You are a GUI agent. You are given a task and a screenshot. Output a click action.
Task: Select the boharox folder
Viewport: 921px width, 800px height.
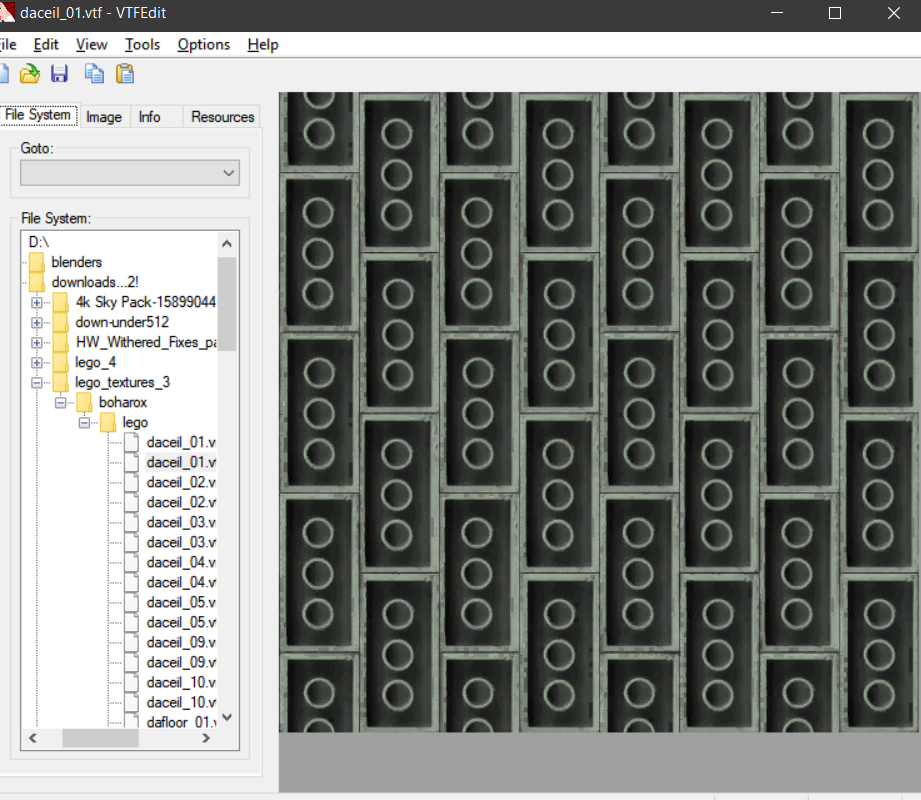123,402
